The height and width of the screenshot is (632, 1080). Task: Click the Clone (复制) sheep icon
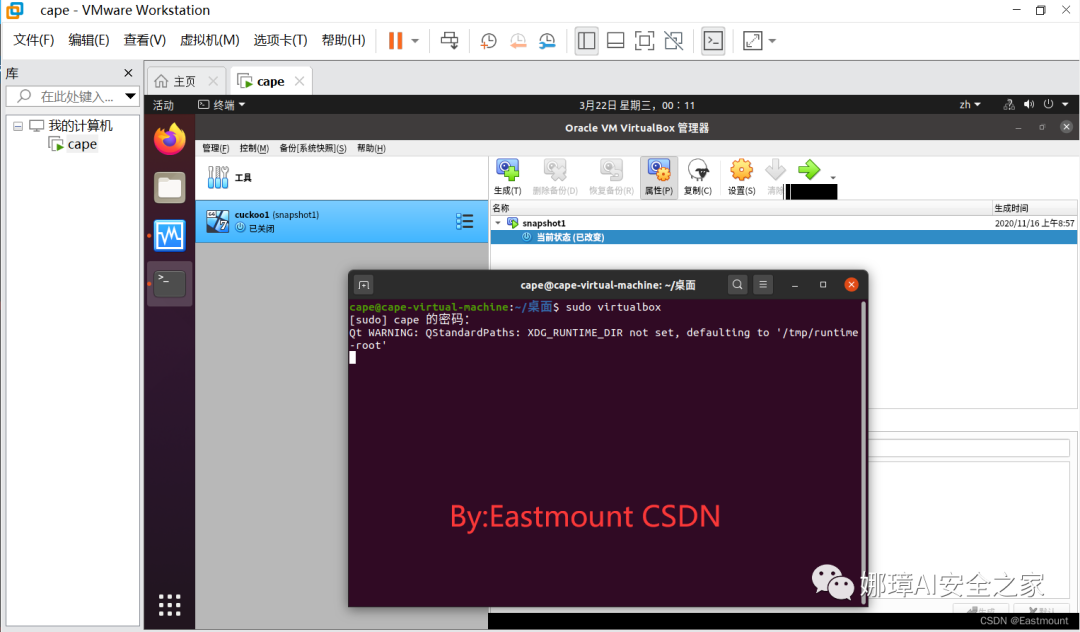pos(698,177)
